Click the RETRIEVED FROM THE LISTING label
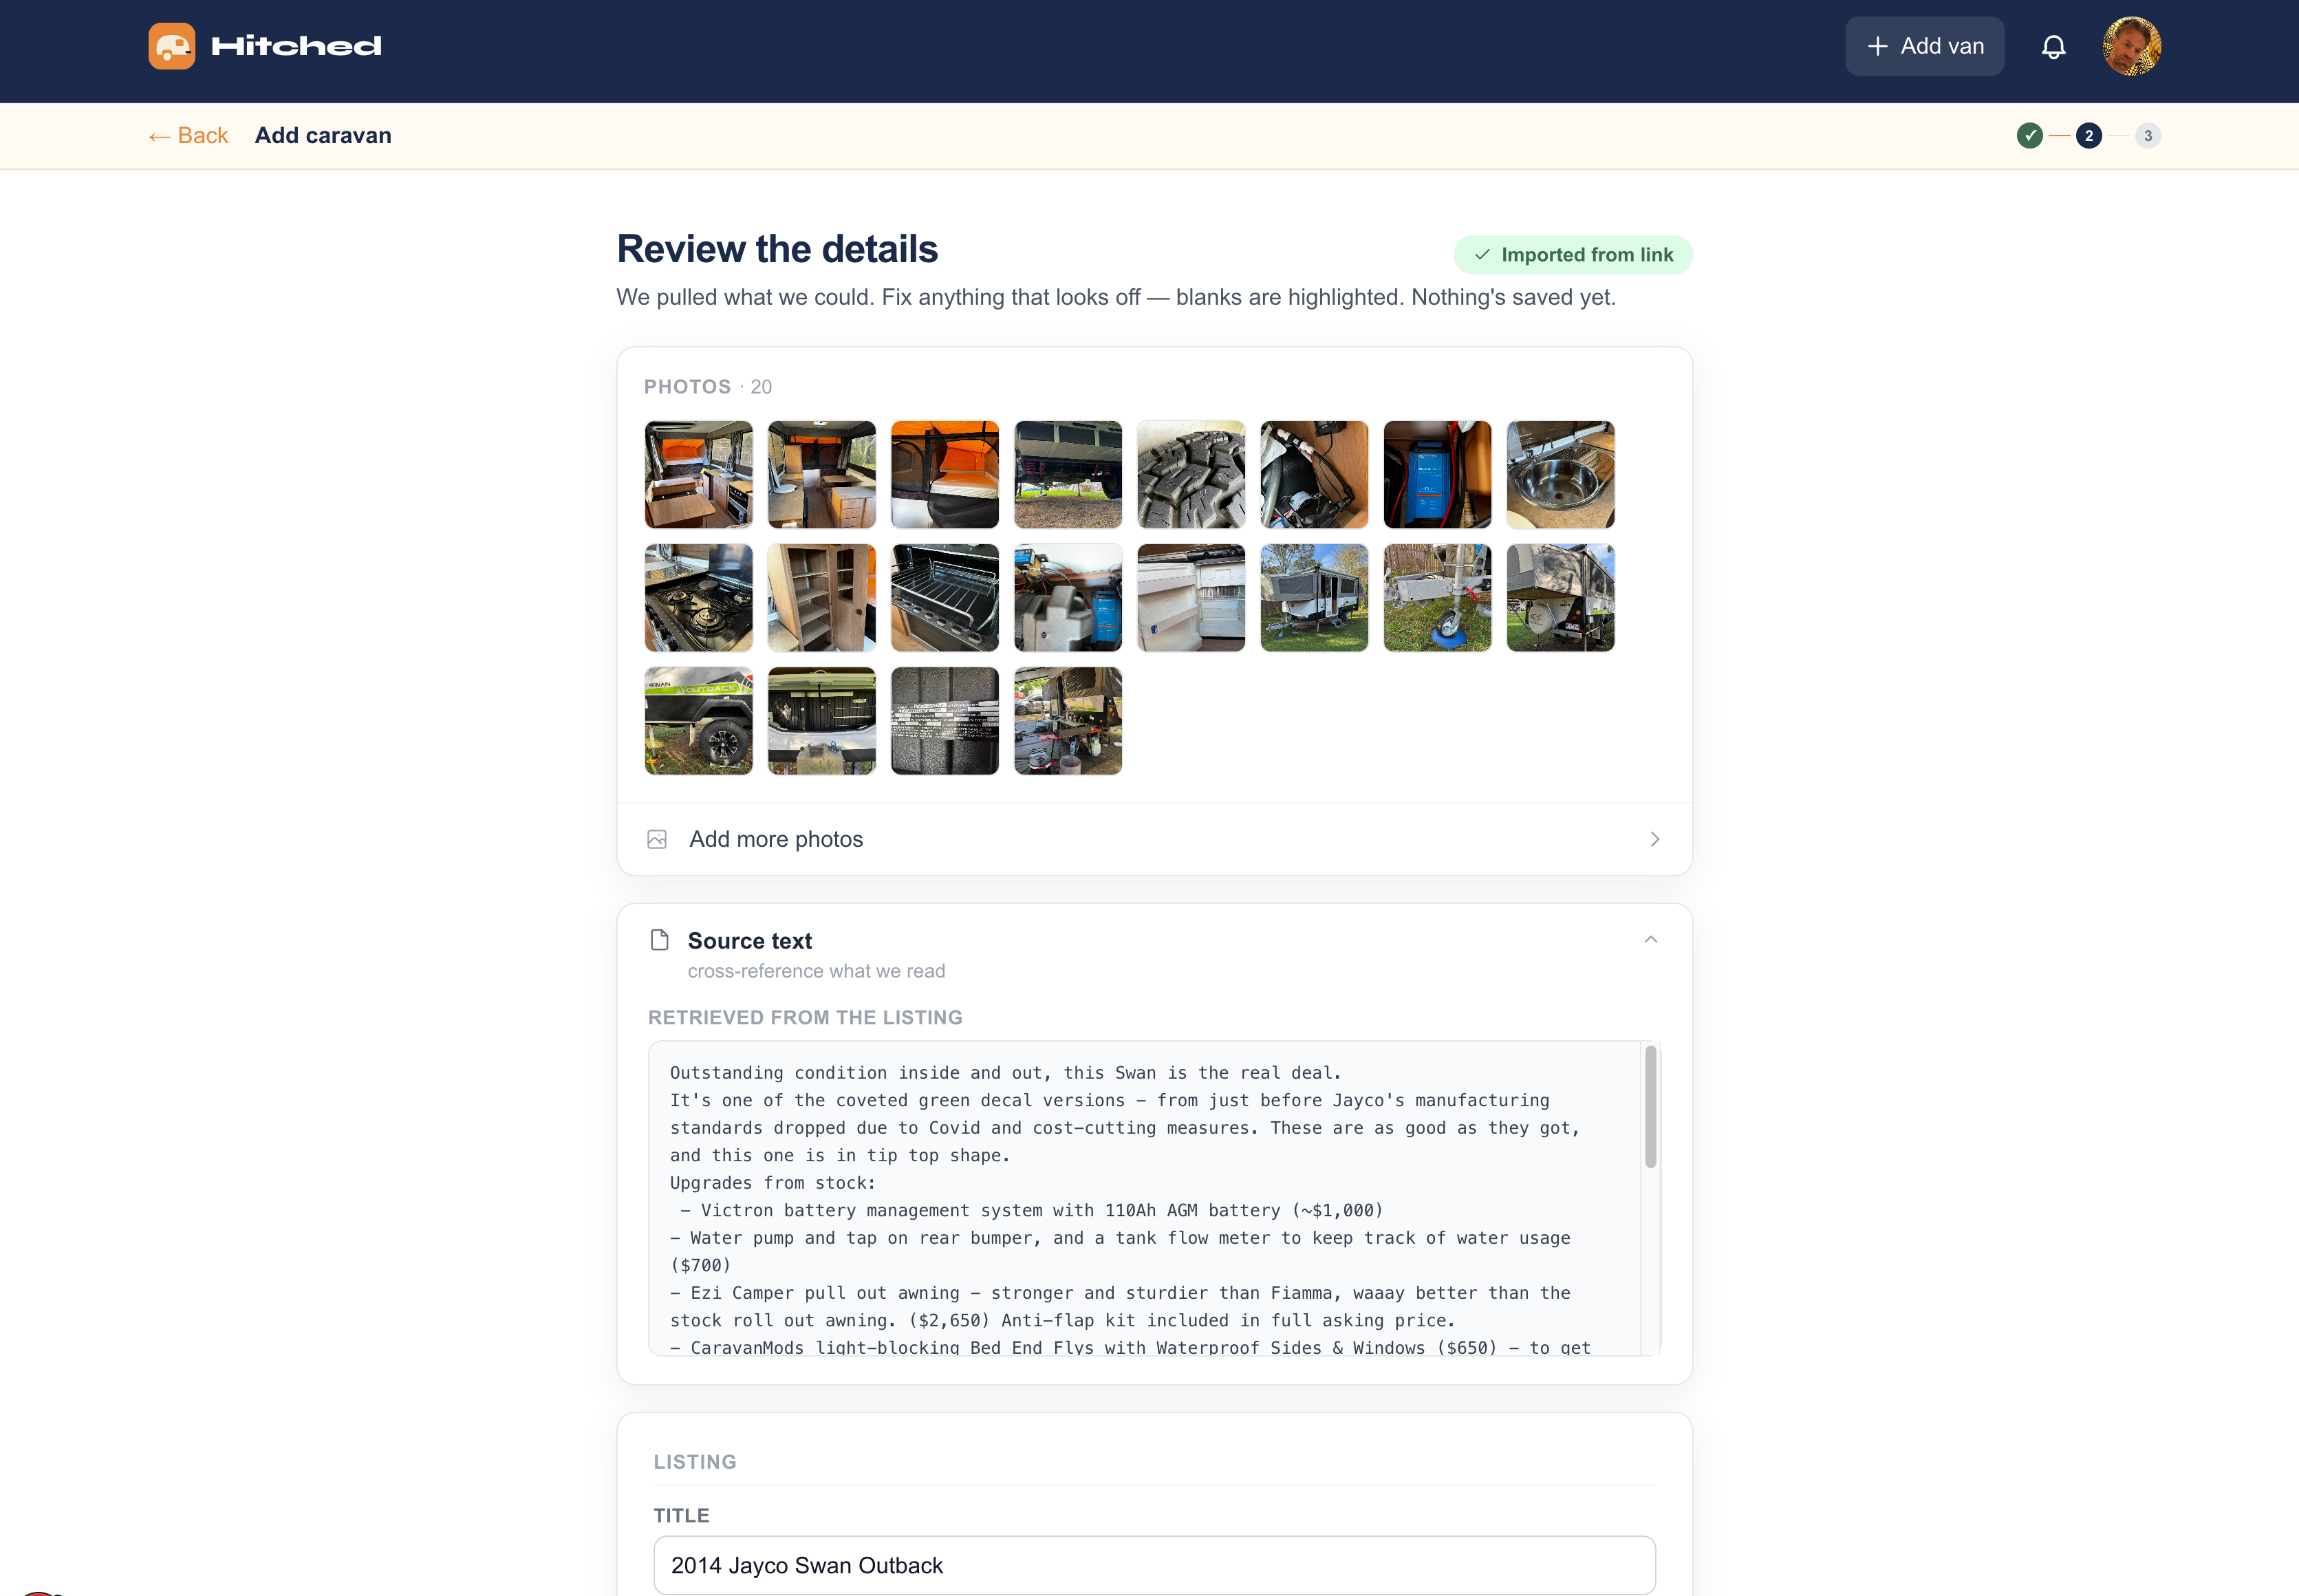Viewport: 2299px width, 1596px height. tap(805, 1018)
